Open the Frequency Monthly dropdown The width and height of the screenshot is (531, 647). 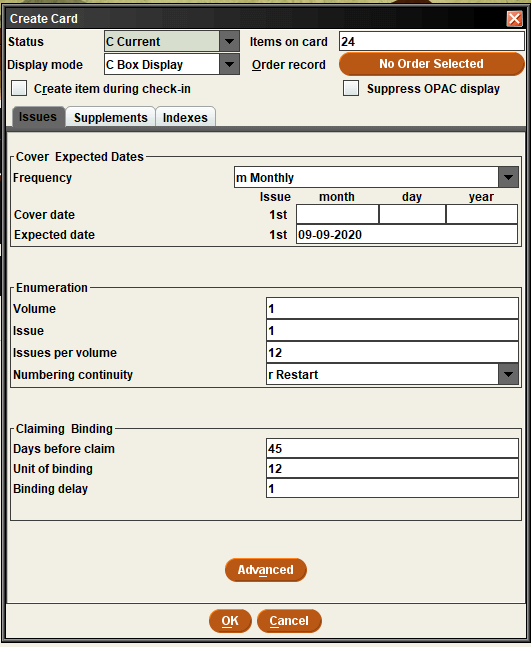click(508, 177)
